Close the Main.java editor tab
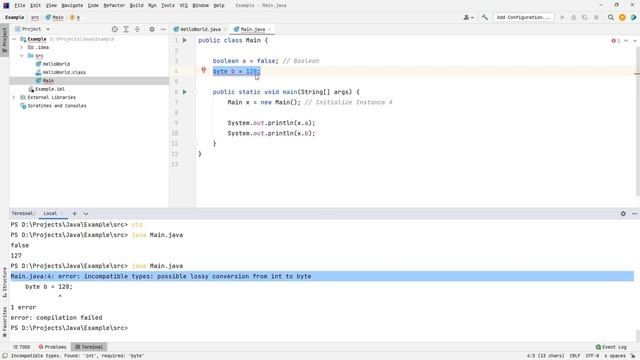Viewport: 640px width, 360px height. tap(269, 29)
